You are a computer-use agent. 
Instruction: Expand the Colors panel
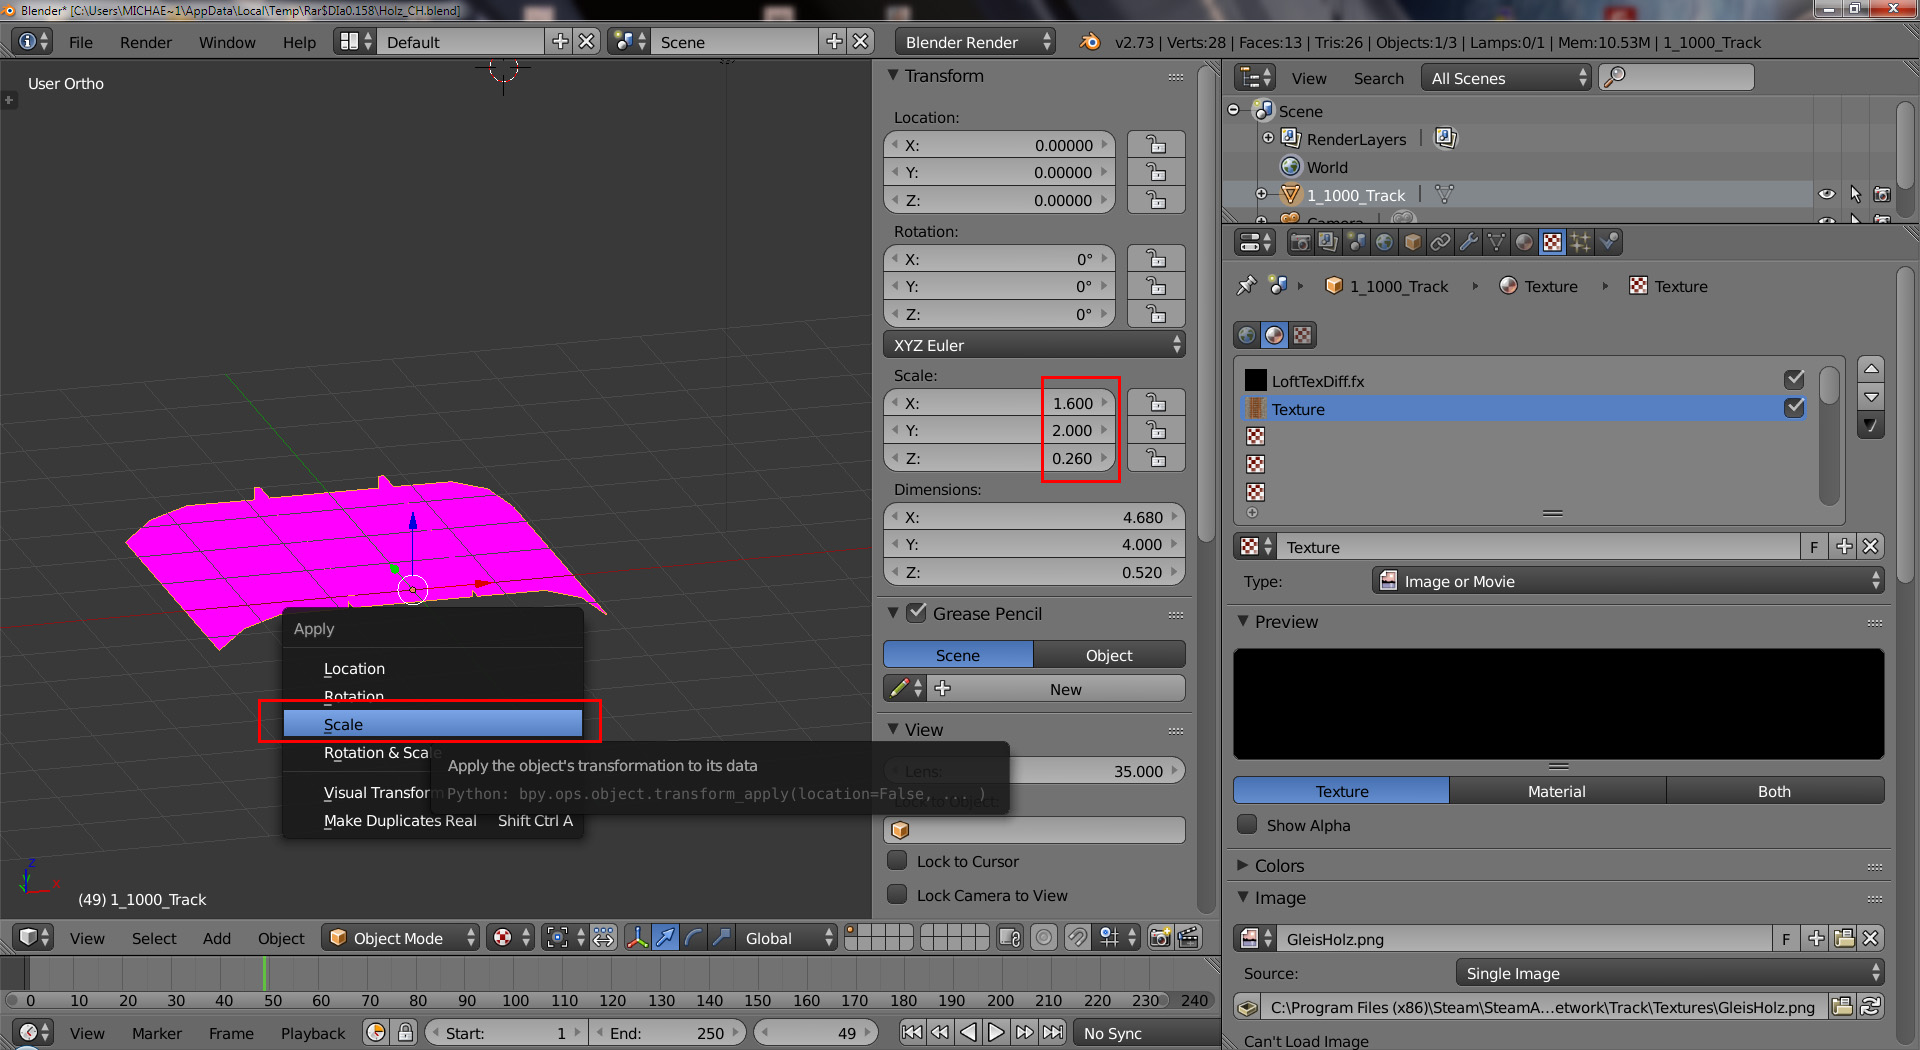click(x=1278, y=865)
